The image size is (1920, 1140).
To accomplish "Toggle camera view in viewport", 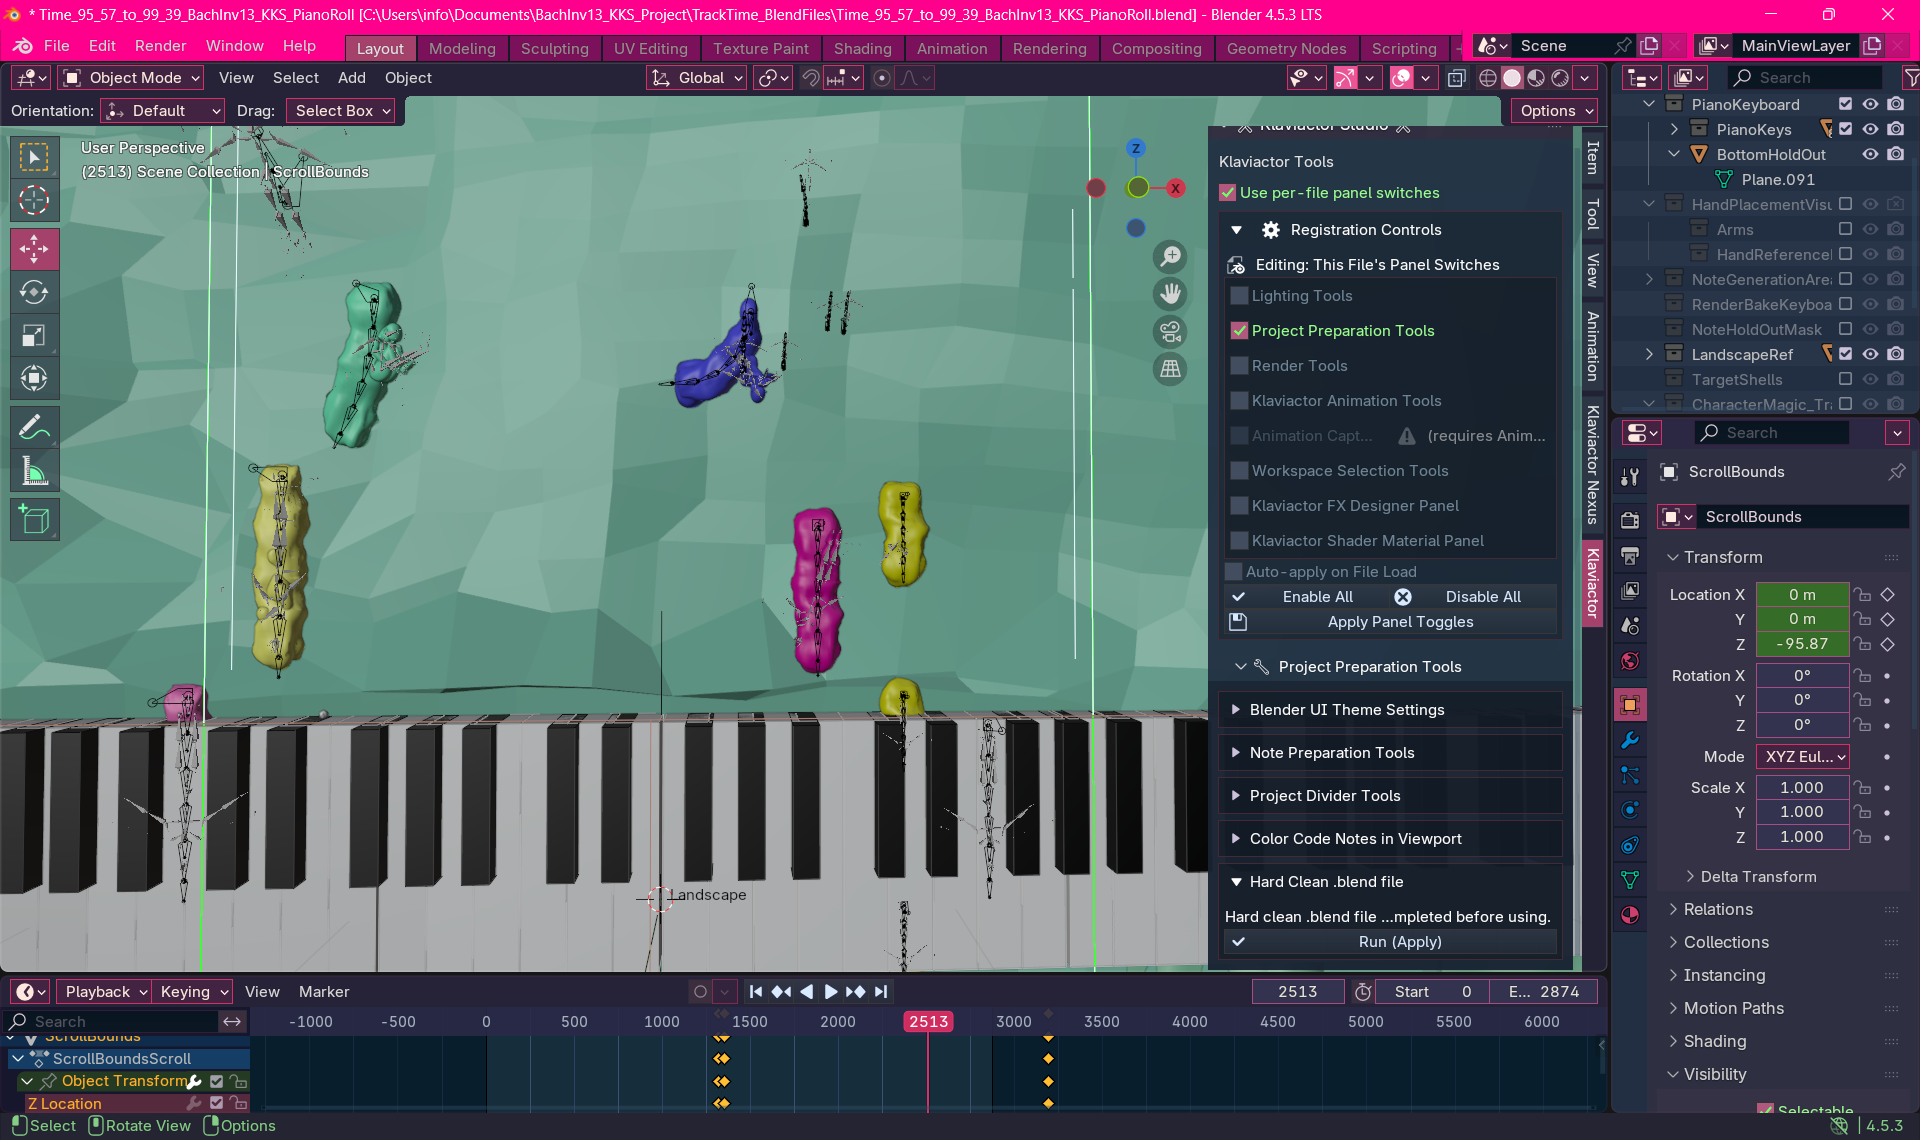I will point(1170,331).
